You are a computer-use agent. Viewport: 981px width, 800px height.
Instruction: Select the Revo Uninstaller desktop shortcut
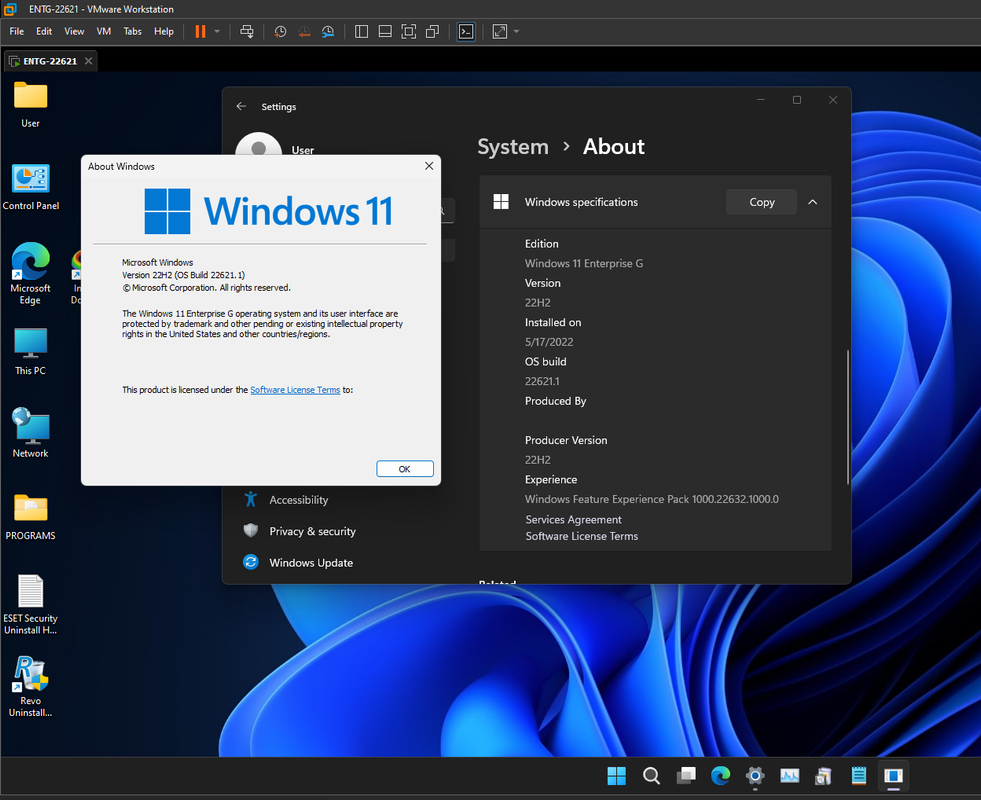(x=30, y=686)
